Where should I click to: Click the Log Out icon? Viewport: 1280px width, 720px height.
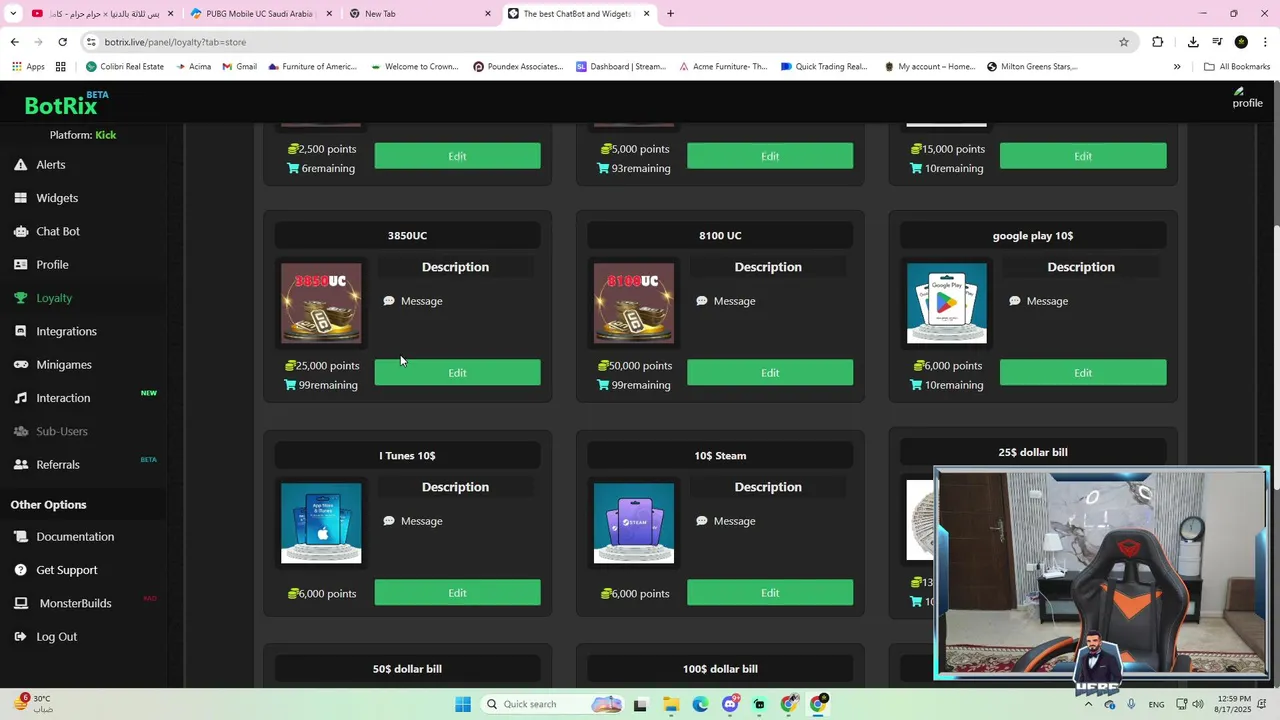coord(20,637)
